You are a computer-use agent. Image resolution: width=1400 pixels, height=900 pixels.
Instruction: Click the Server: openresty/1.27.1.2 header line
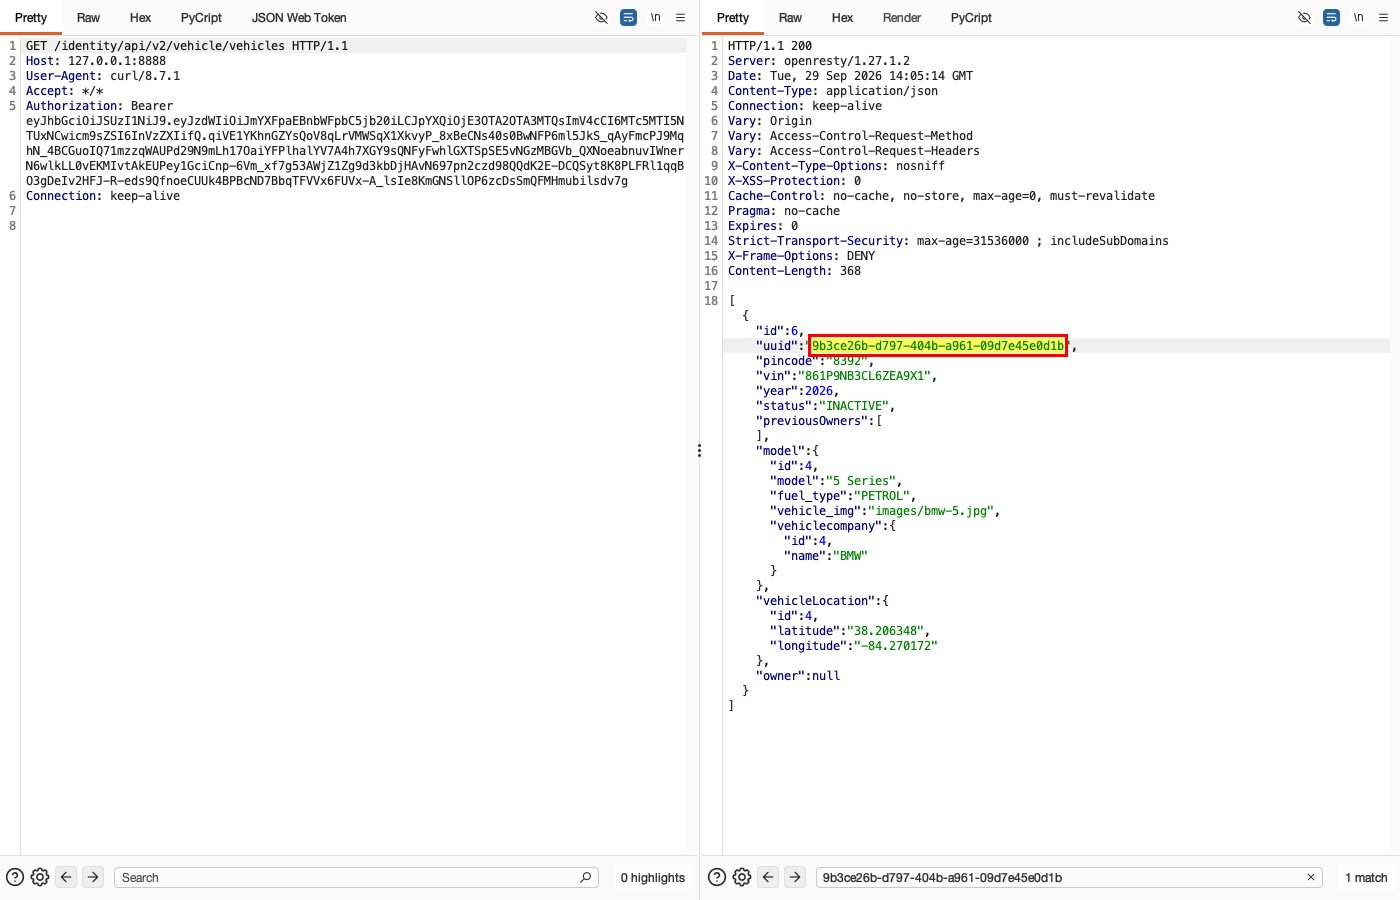(819, 61)
